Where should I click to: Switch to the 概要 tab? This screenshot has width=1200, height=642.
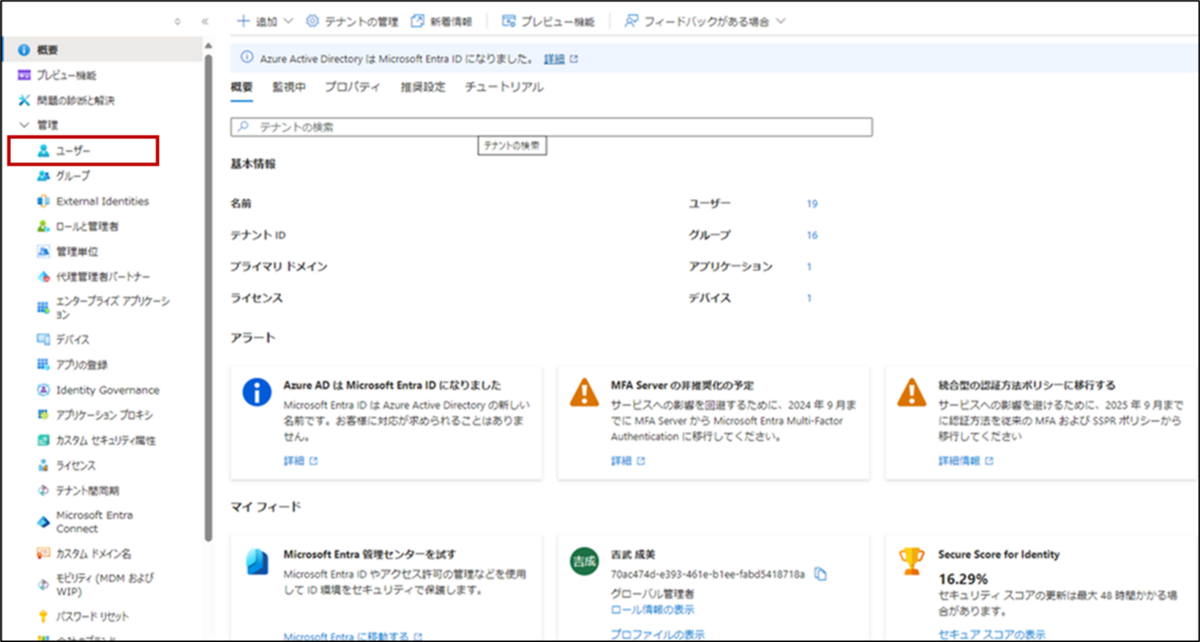click(x=242, y=87)
